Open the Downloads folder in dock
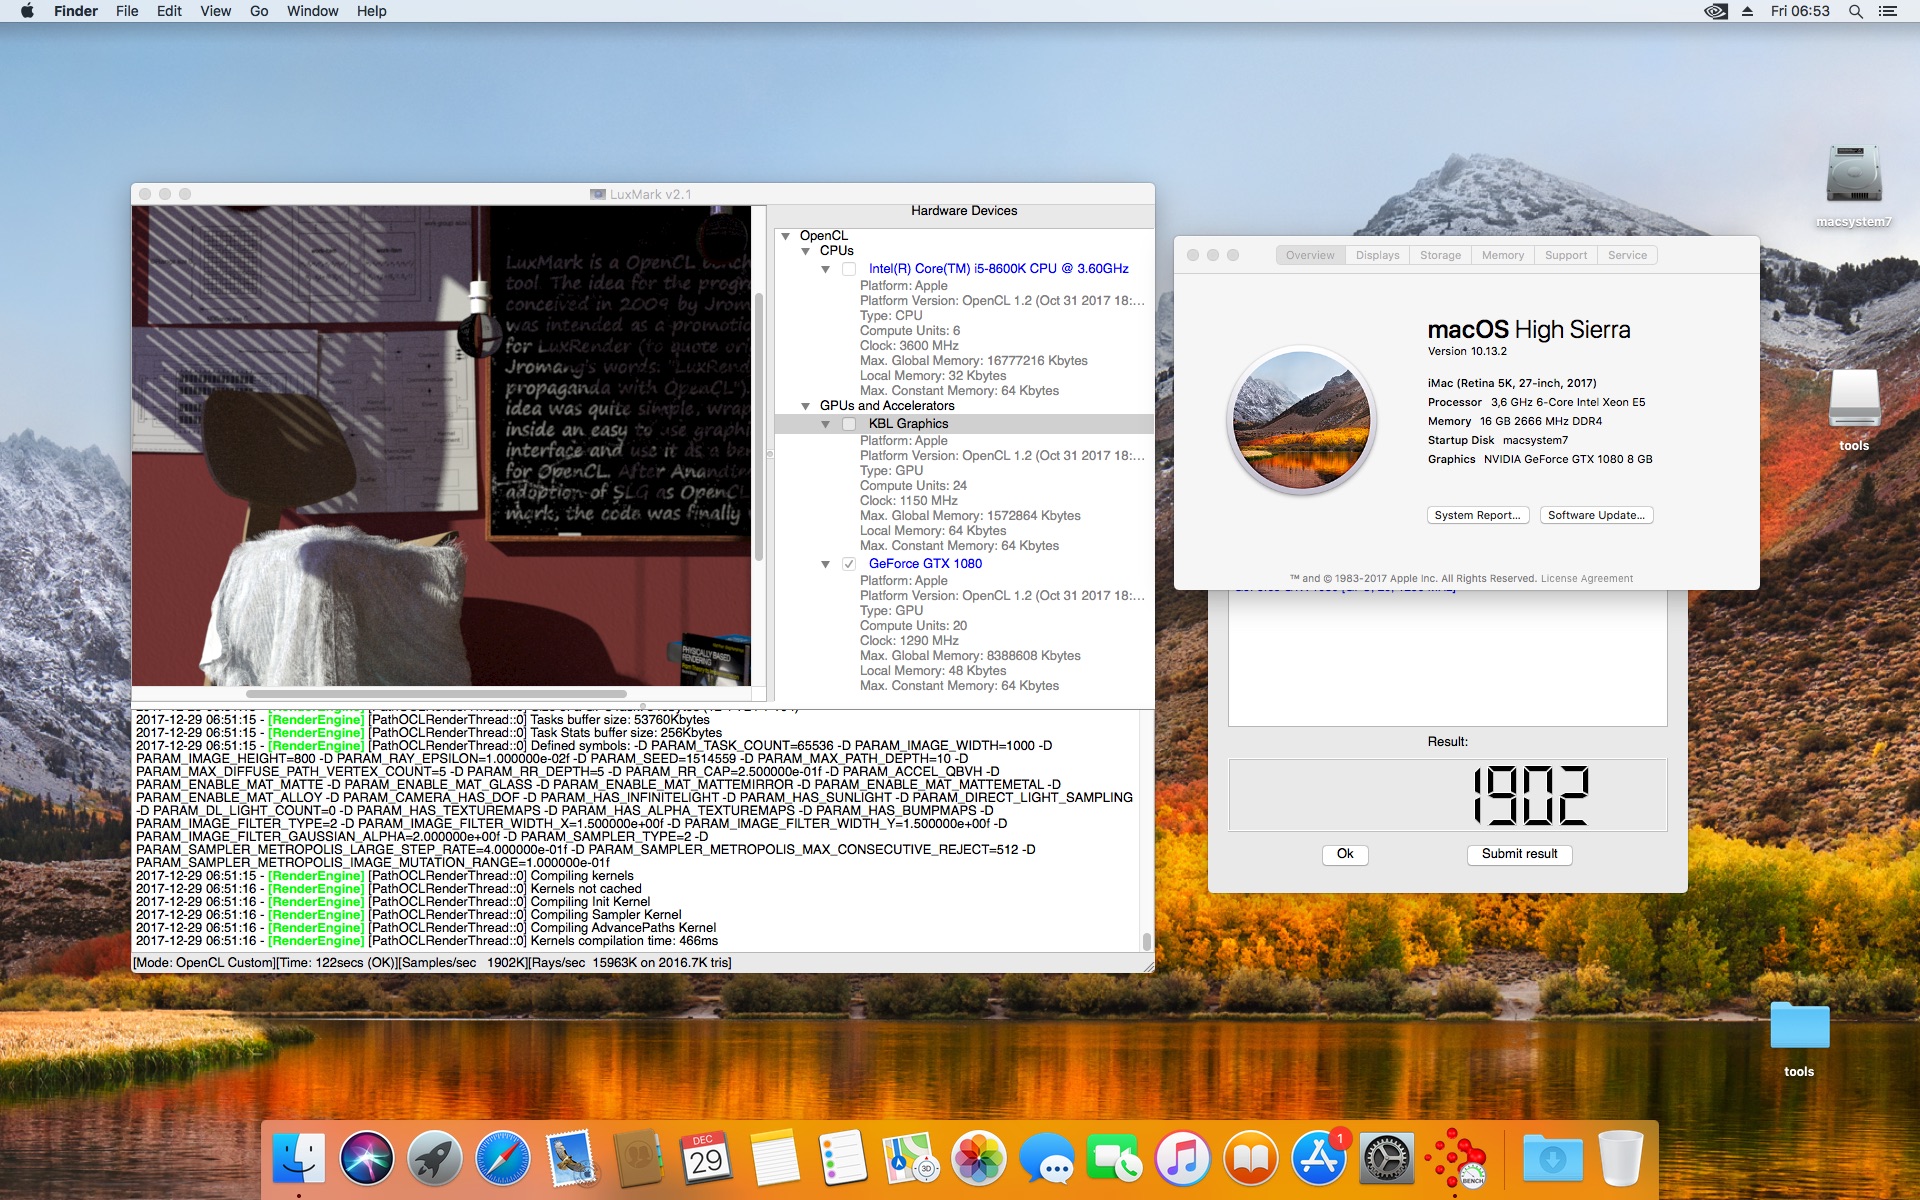 point(1552,1158)
